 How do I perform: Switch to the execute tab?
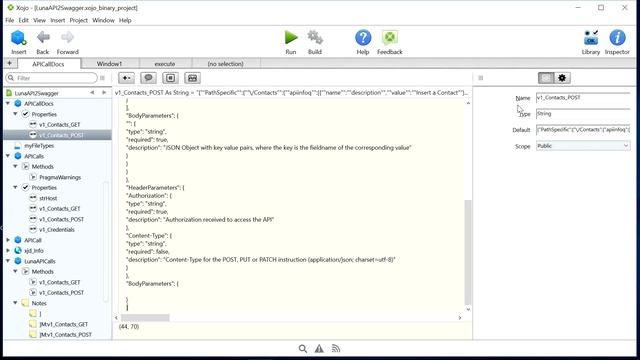point(165,64)
